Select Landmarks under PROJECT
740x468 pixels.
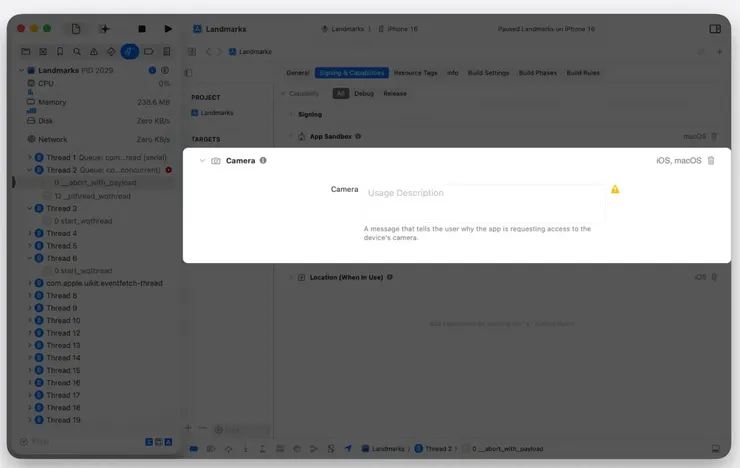[x=212, y=113]
